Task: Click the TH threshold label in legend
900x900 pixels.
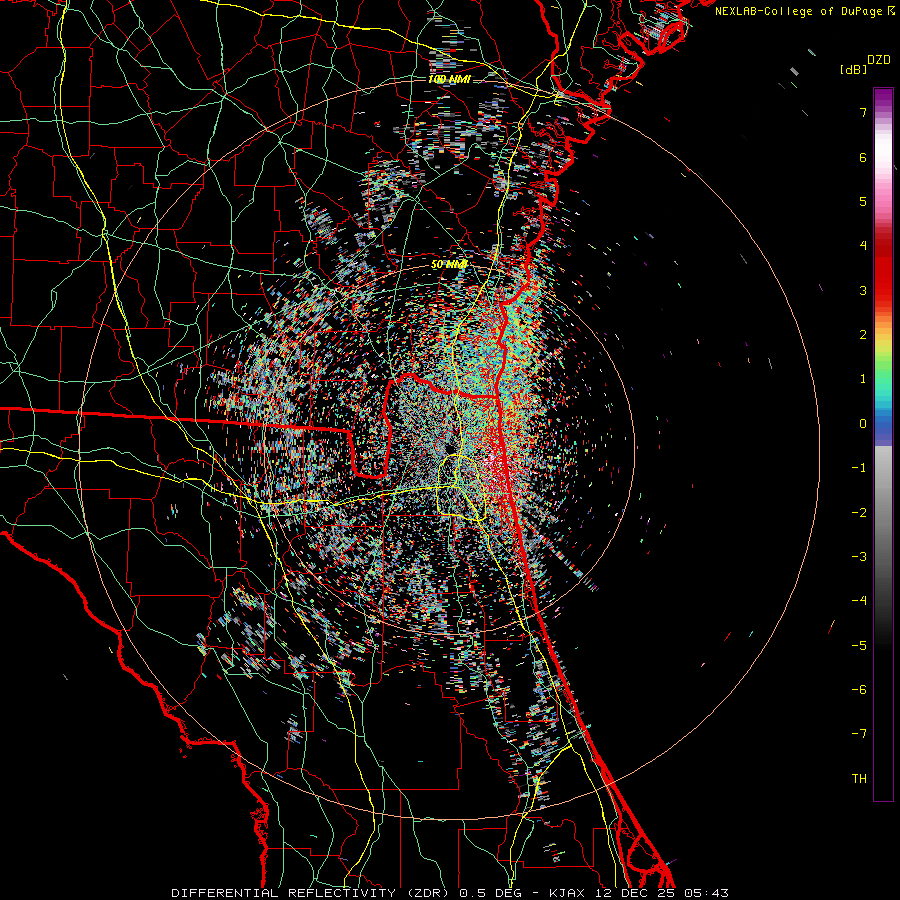Action: tap(859, 779)
